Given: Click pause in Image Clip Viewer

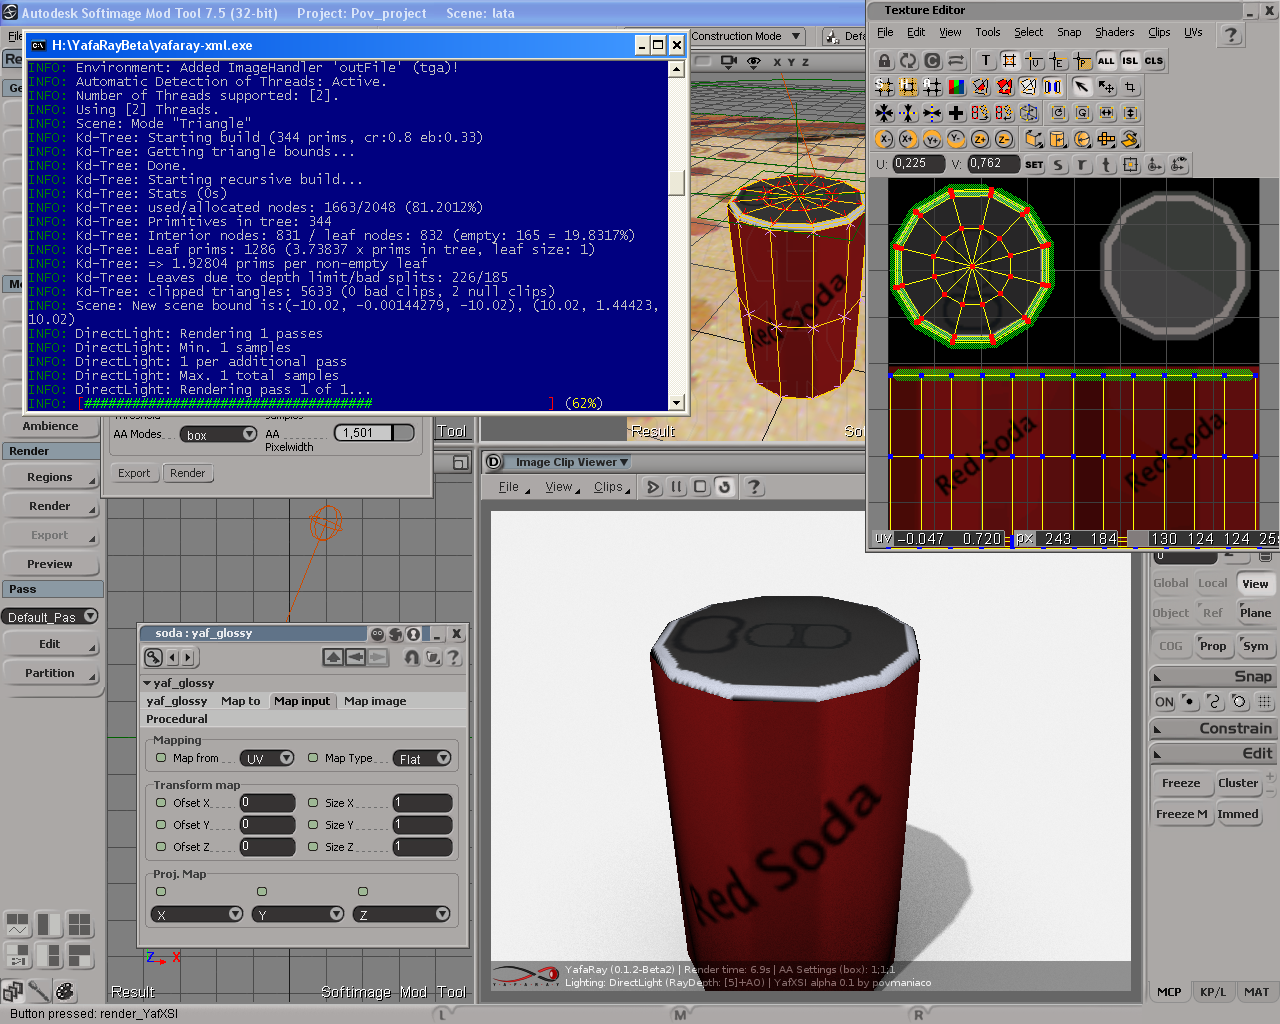Looking at the screenshot, I should pos(677,487).
